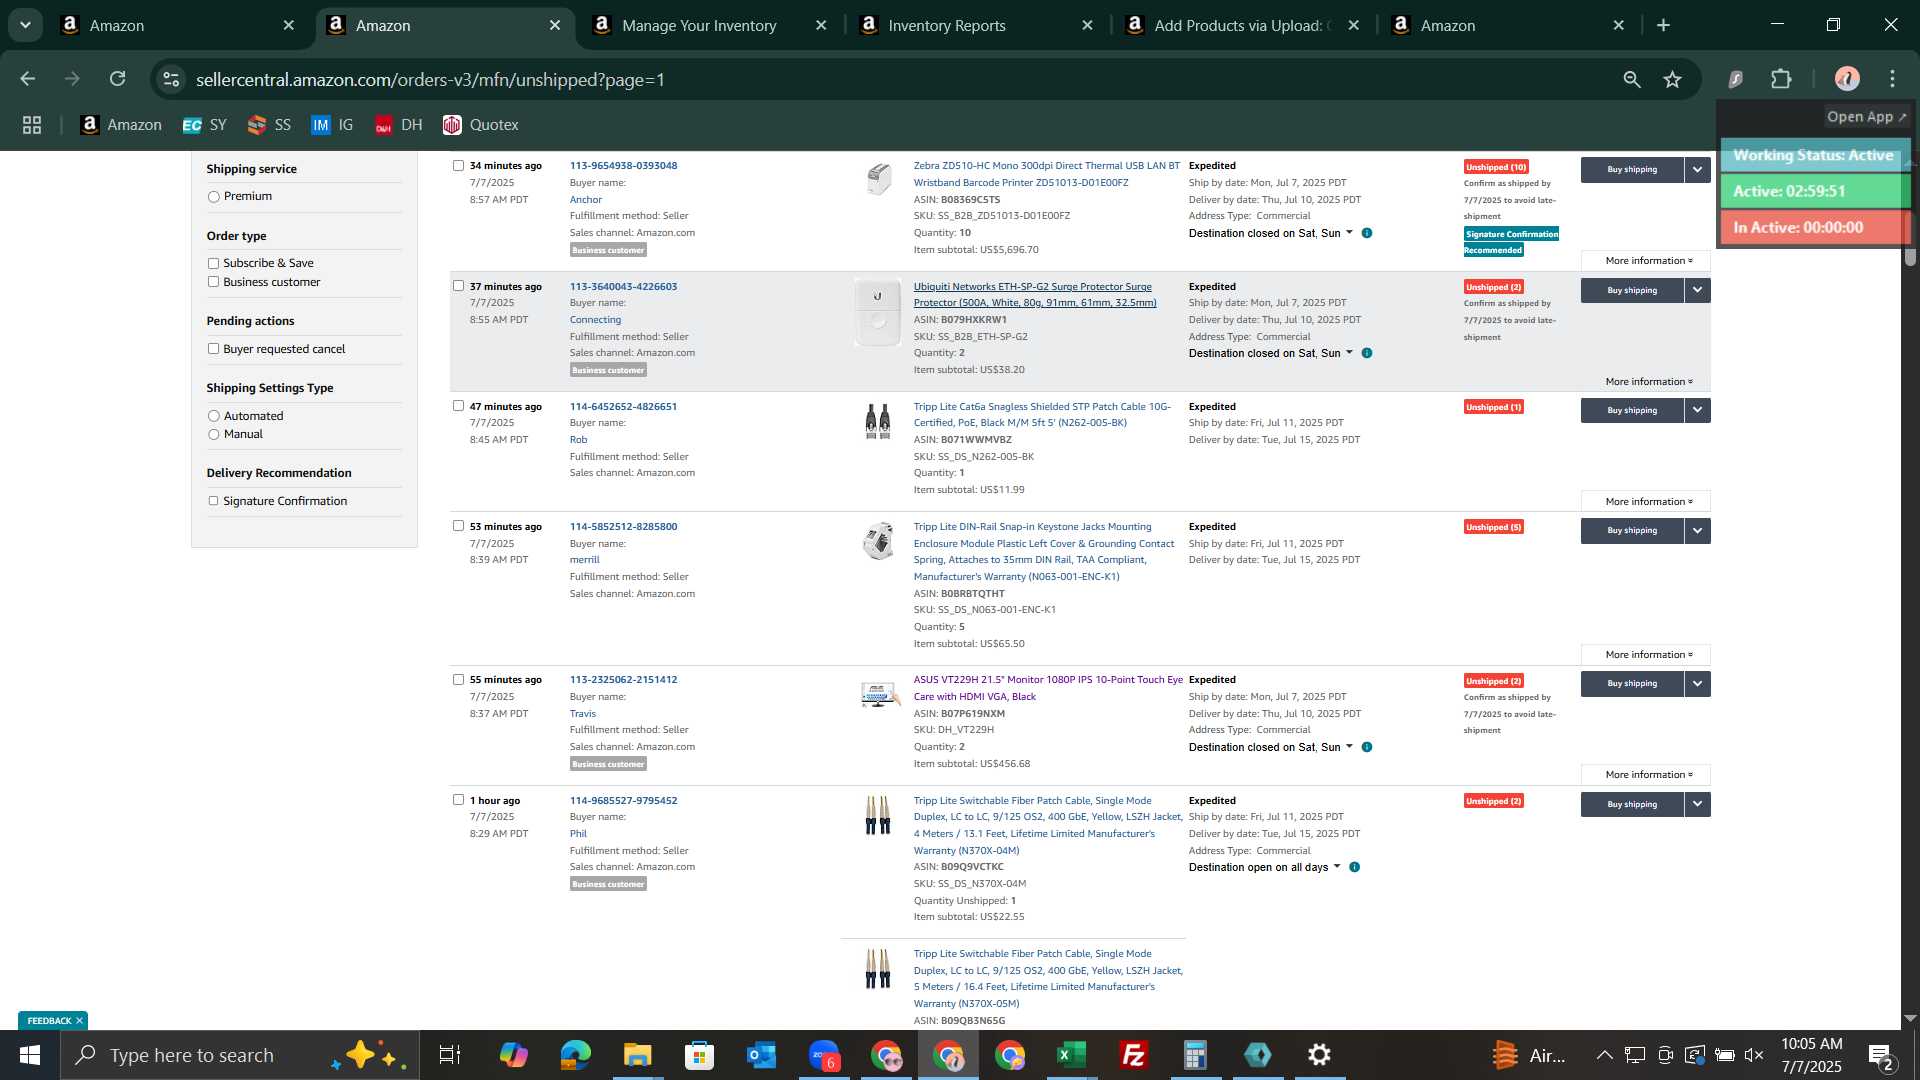Select the Manual shipping settings radio
Viewport: 1920px width, 1080px height.
pos(213,434)
